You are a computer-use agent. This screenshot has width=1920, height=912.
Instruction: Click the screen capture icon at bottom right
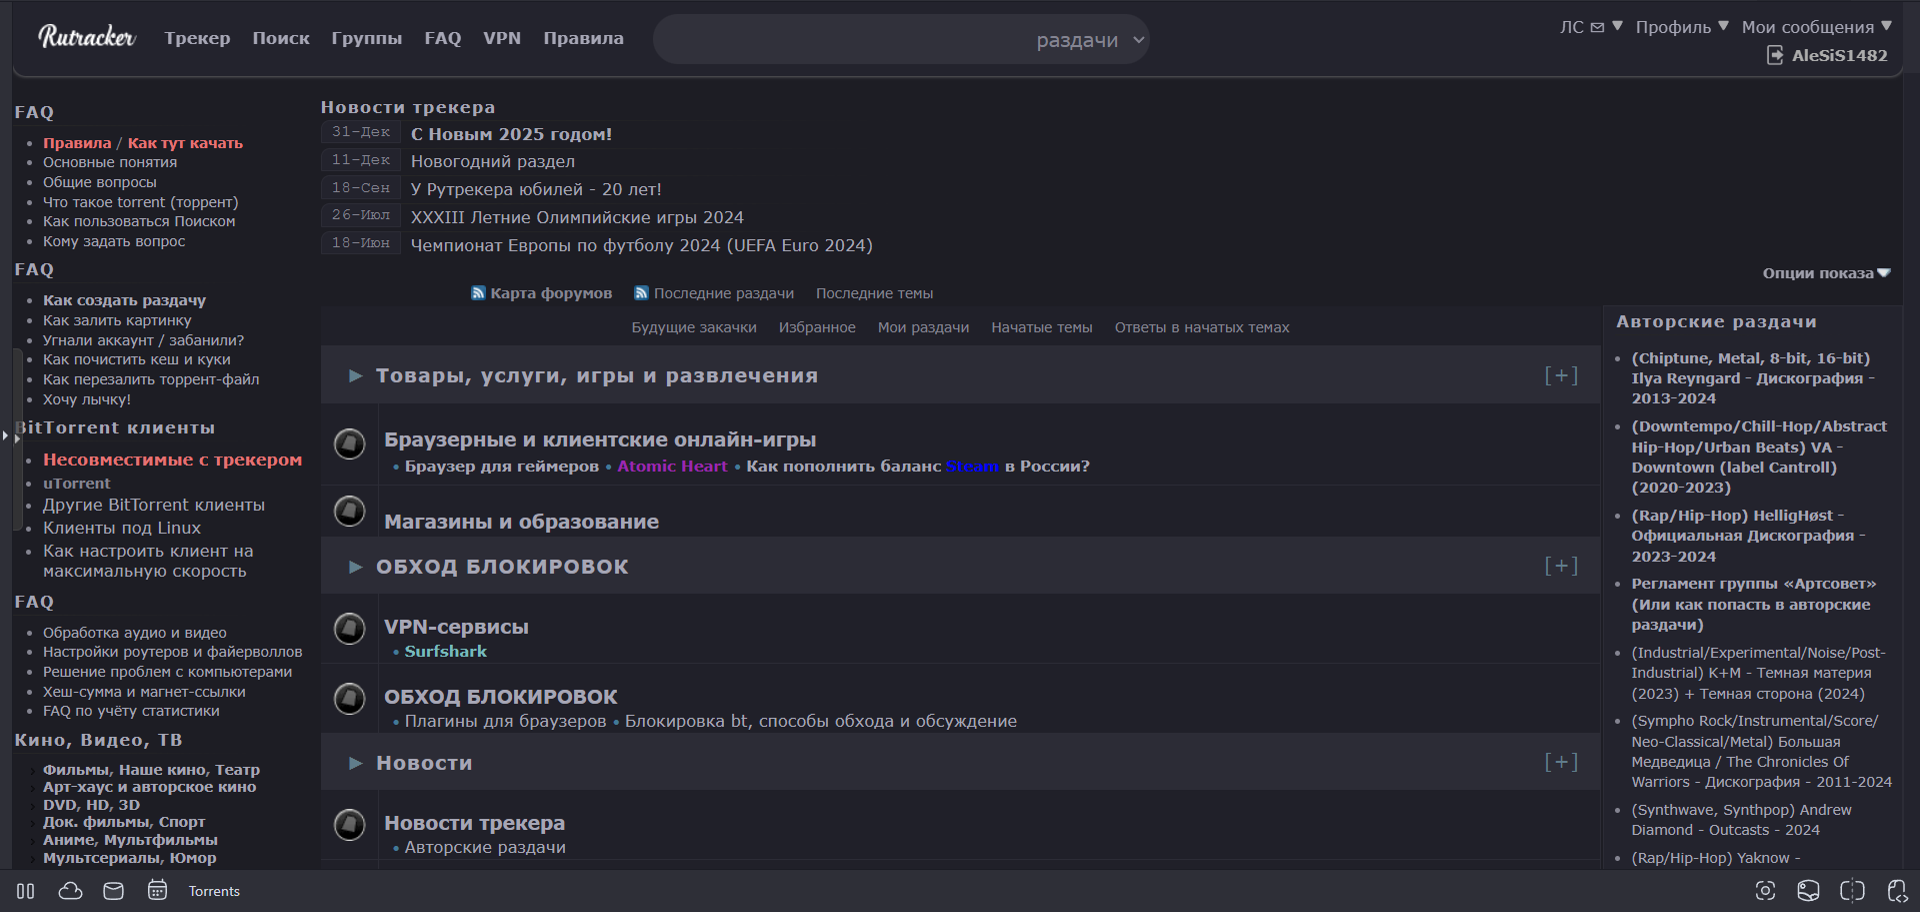click(1765, 890)
